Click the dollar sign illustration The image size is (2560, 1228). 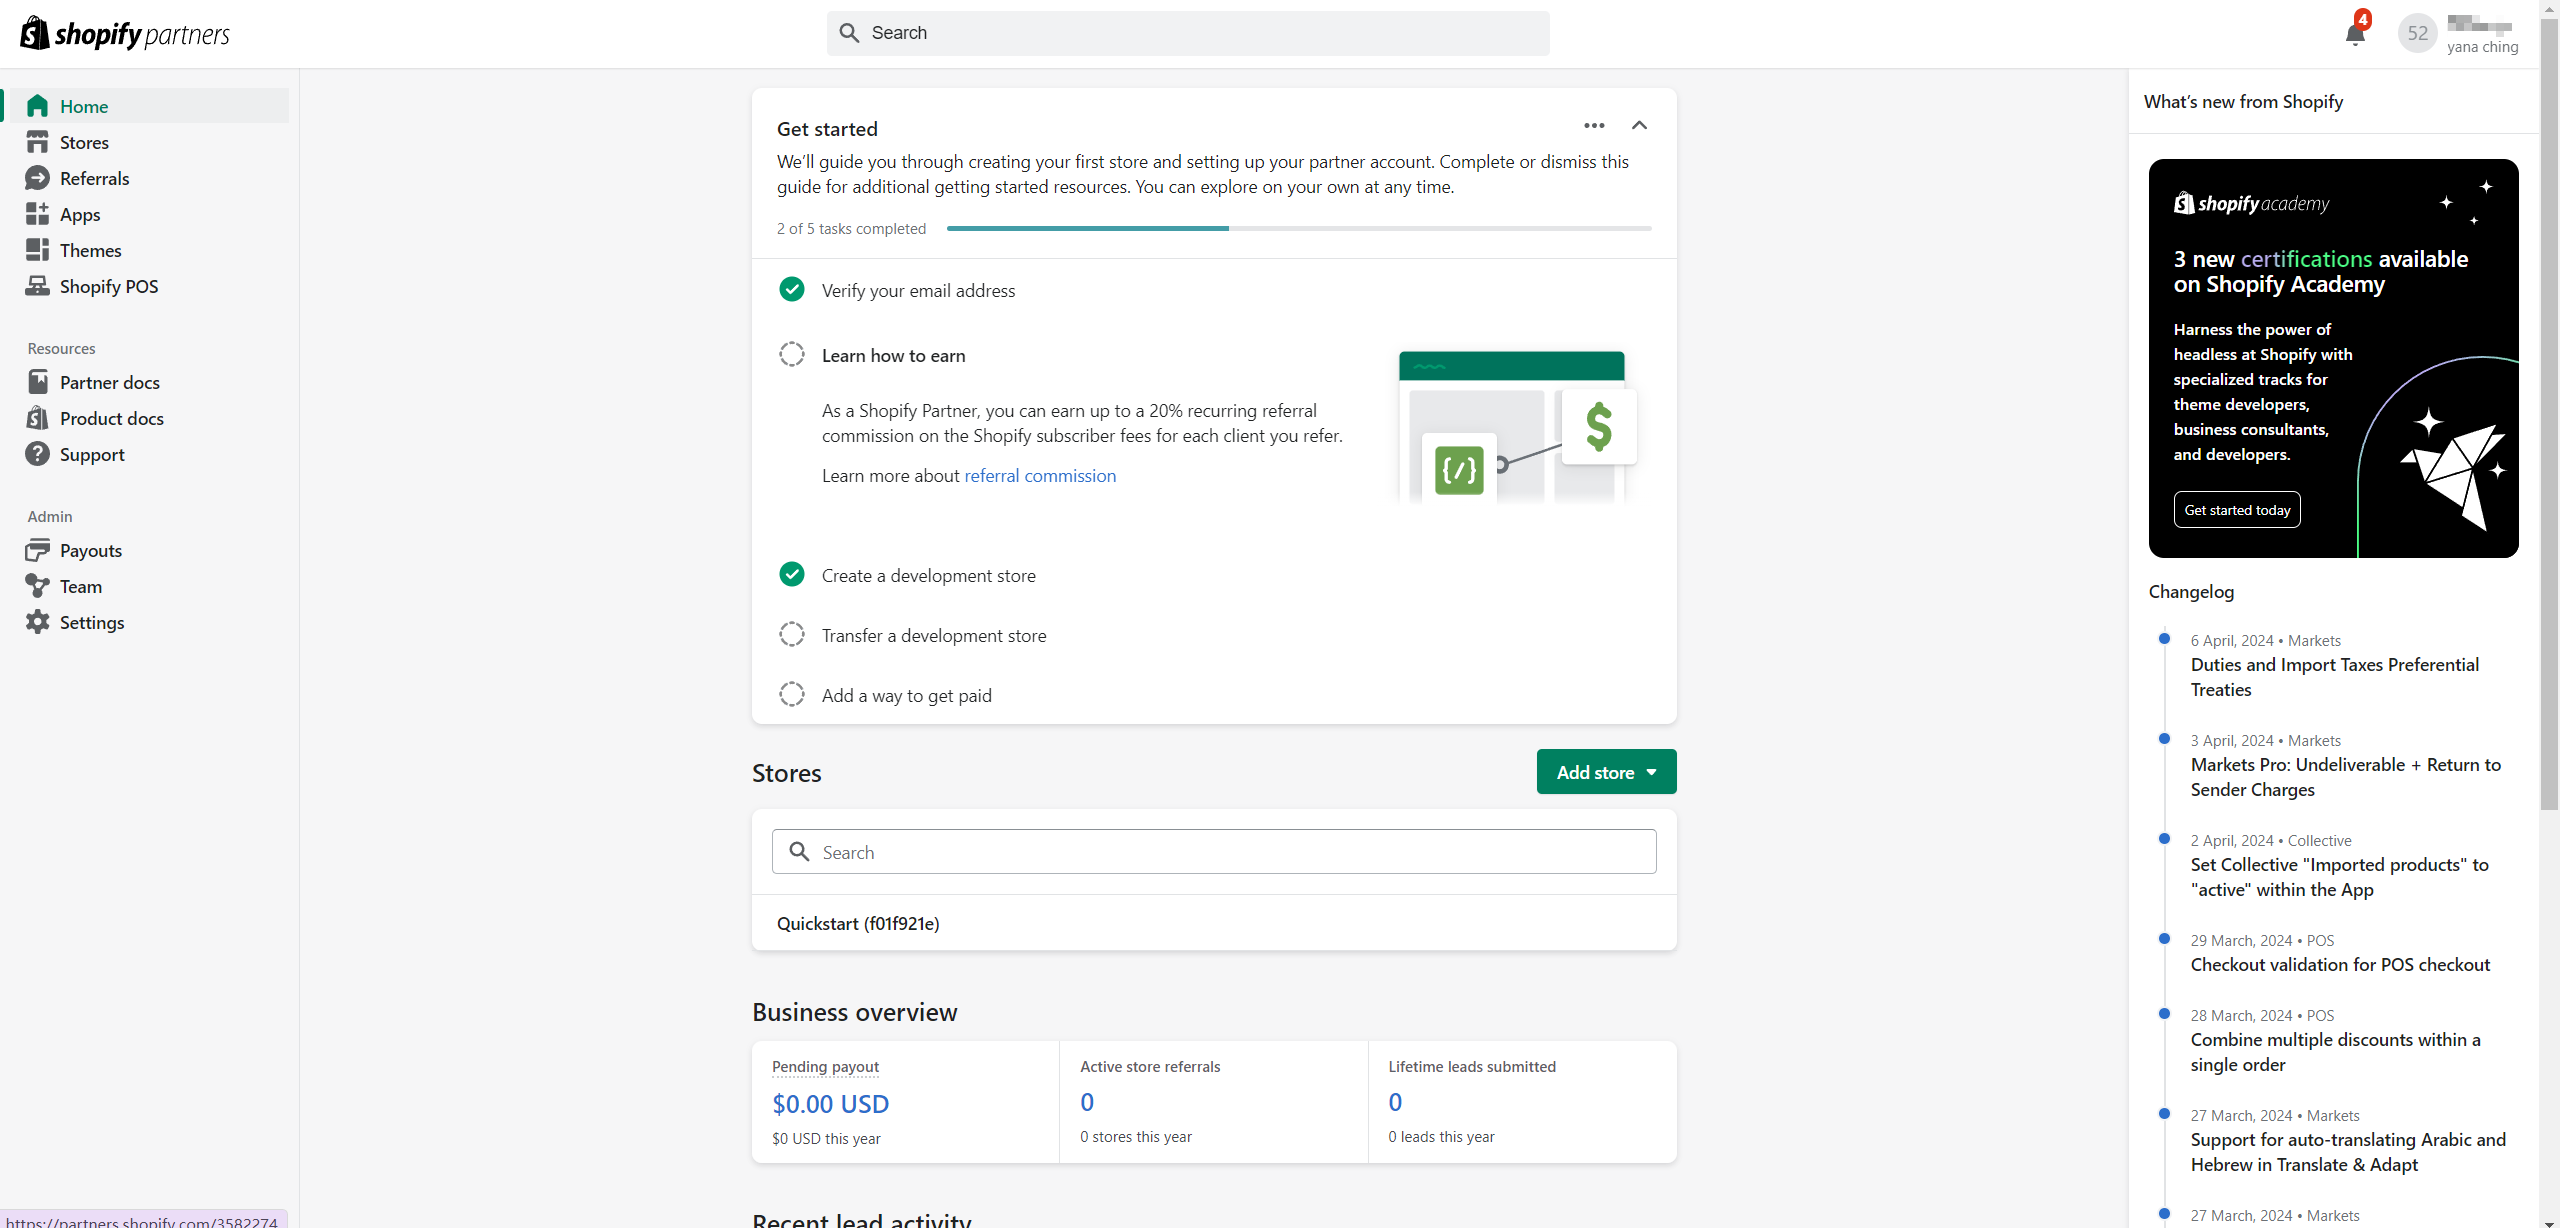1599,427
